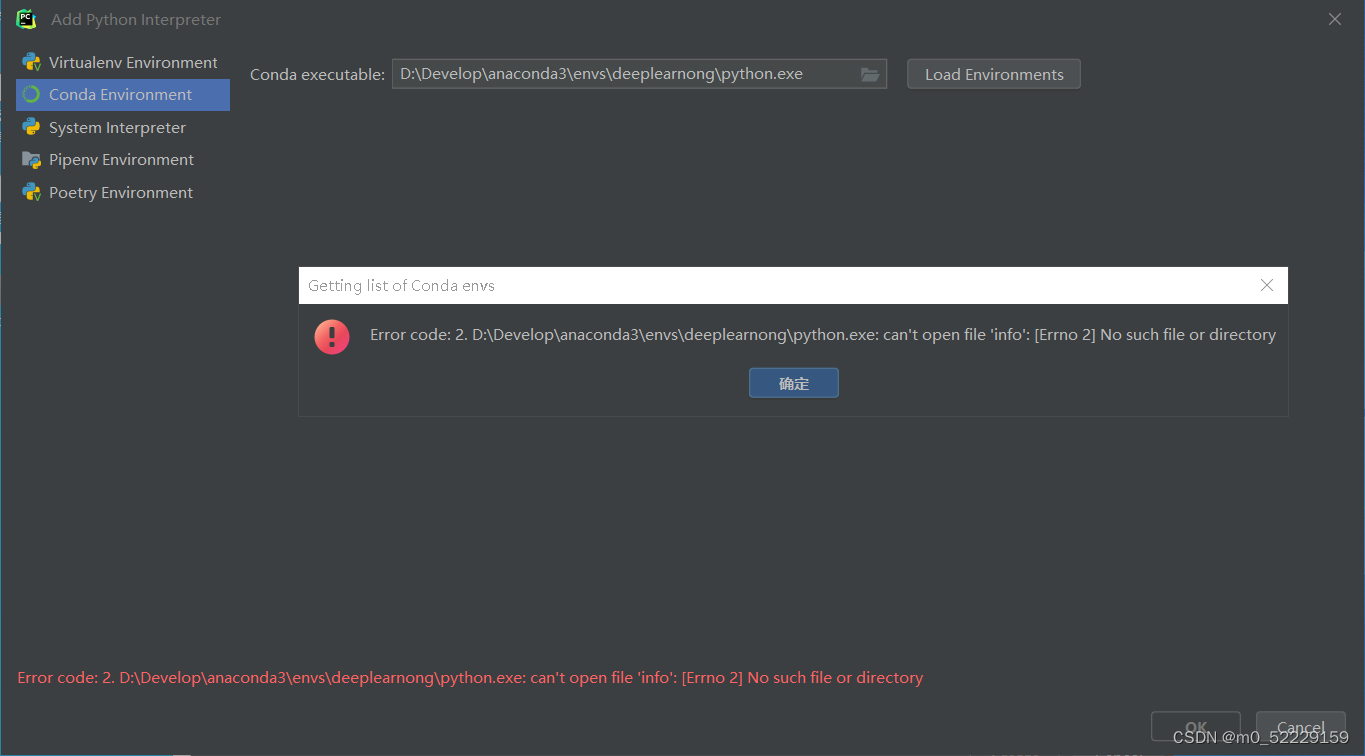Viewport: 1365px width, 756px height.
Task: Click the Virtualenv Environment Python icon
Action: 32,62
